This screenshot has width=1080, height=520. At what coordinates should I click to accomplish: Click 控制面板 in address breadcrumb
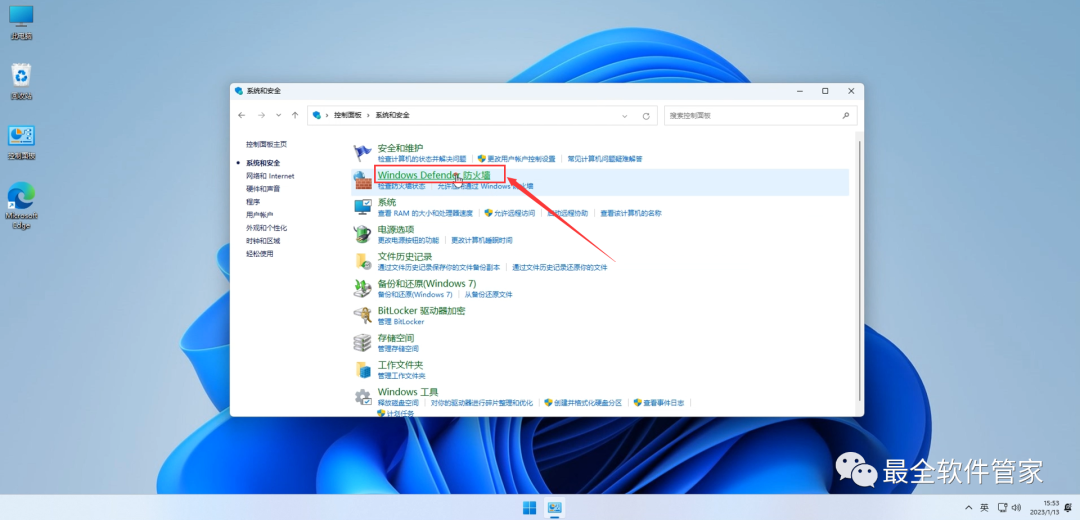[348, 116]
